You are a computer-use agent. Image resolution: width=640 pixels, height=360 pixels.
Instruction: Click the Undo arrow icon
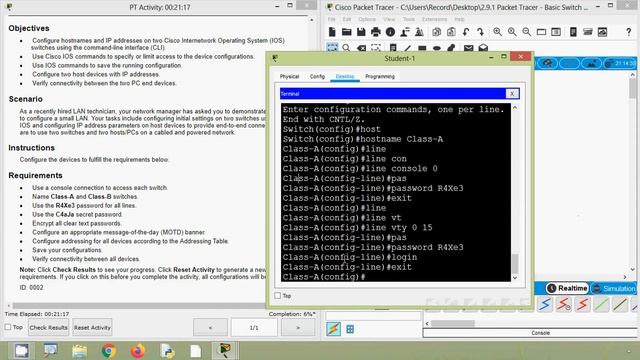(x=466, y=32)
